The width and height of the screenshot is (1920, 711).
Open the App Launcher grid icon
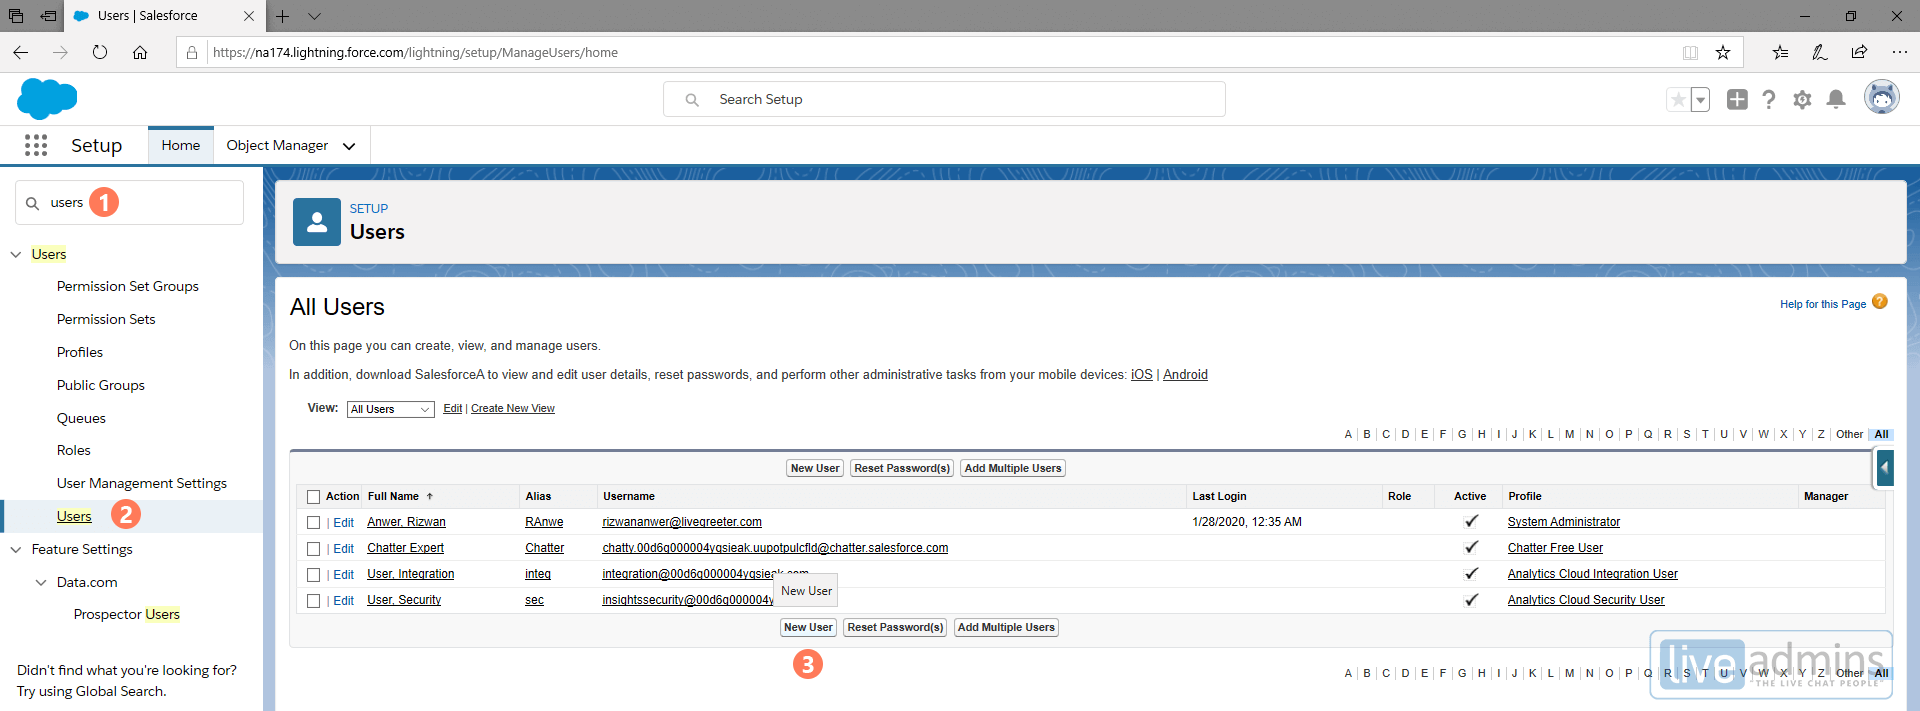tap(36, 145)
